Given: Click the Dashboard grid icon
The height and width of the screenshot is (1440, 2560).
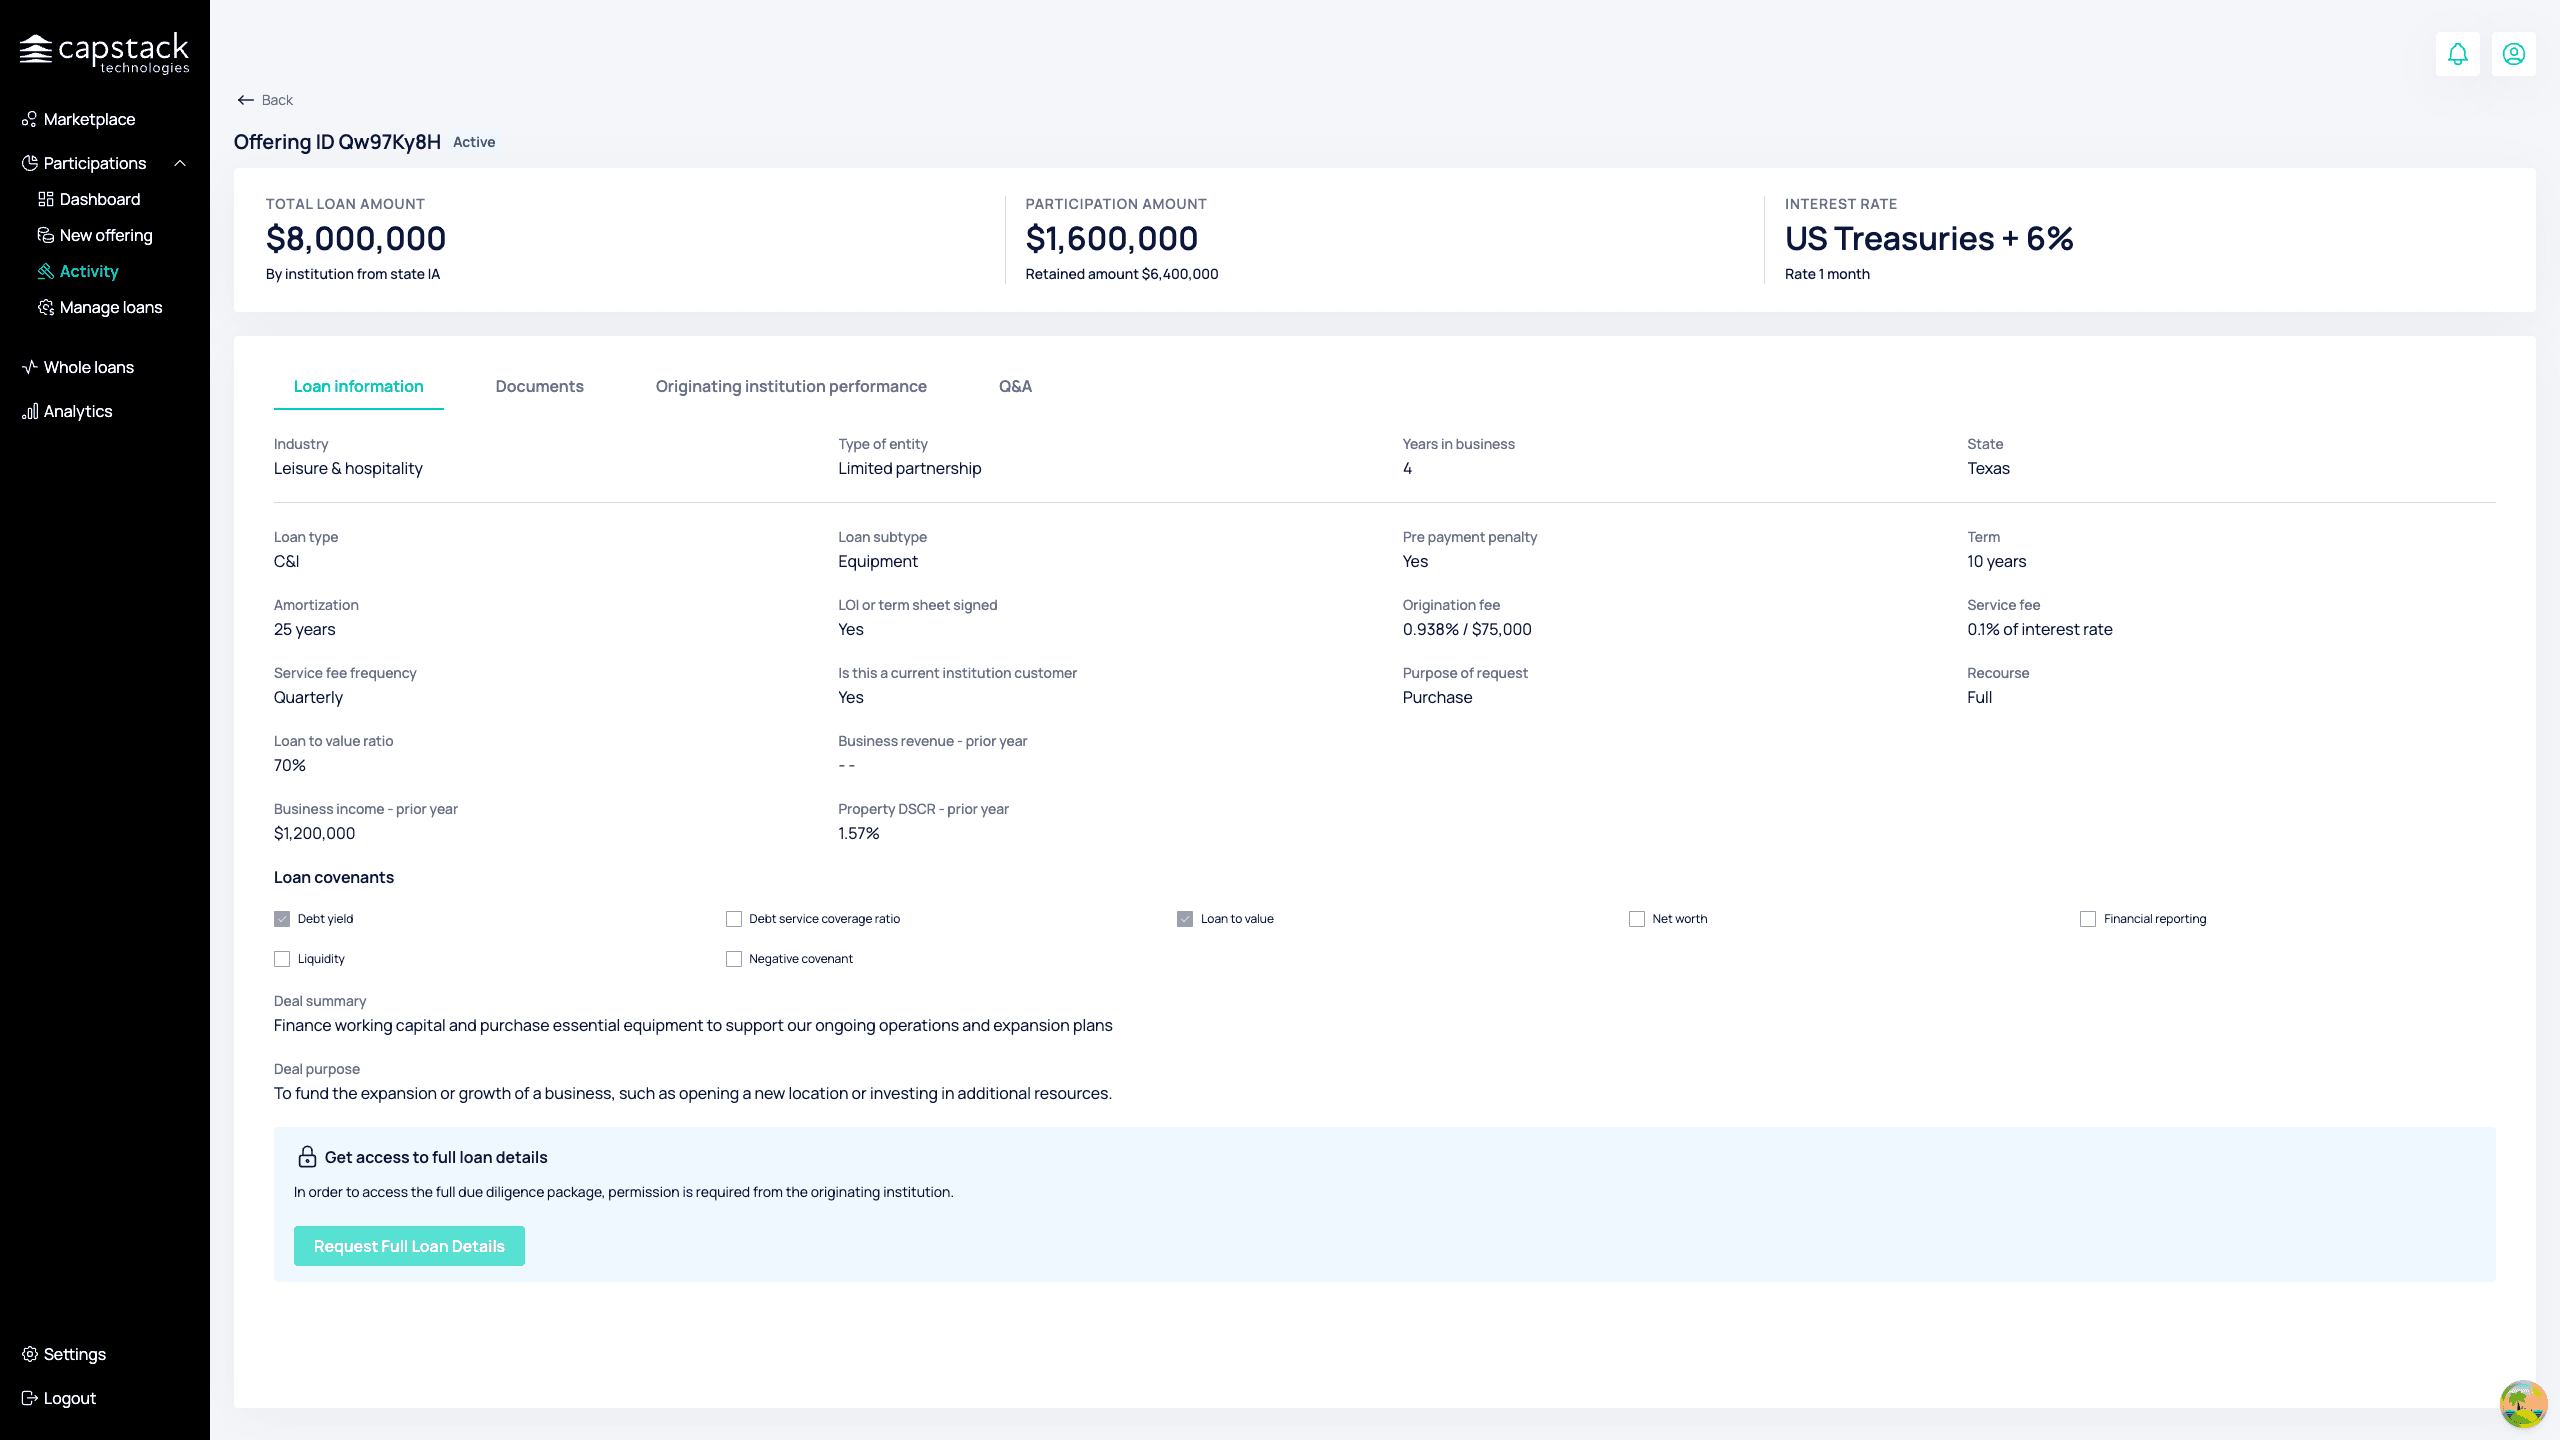Looking at the screenshot, I should 46,199.
